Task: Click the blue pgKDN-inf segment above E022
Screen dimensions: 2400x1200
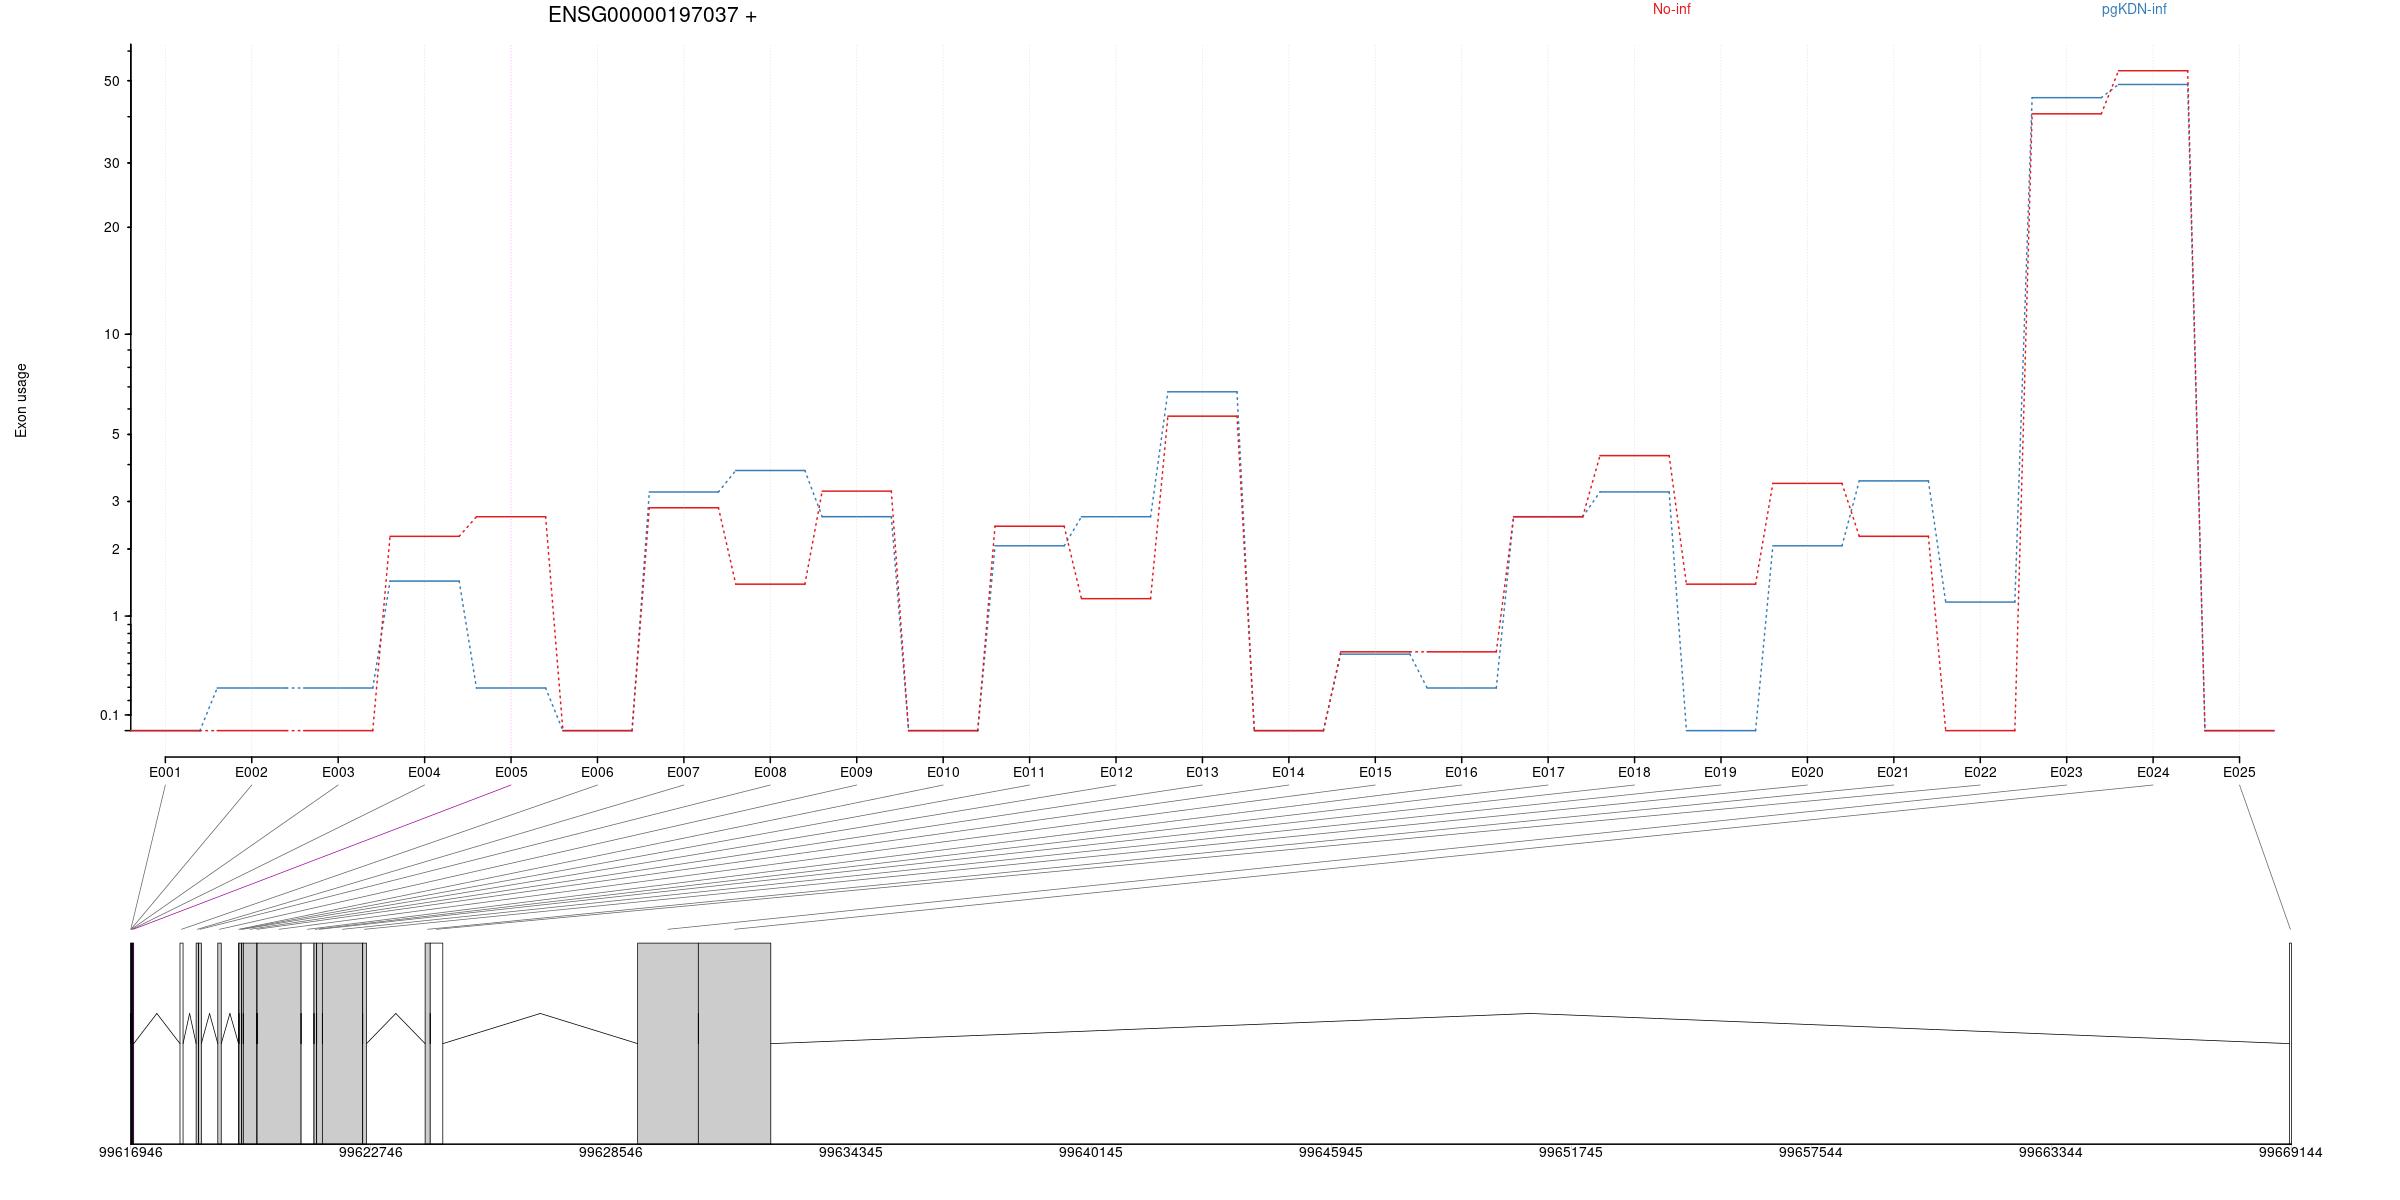Action: coord(1980,602)
